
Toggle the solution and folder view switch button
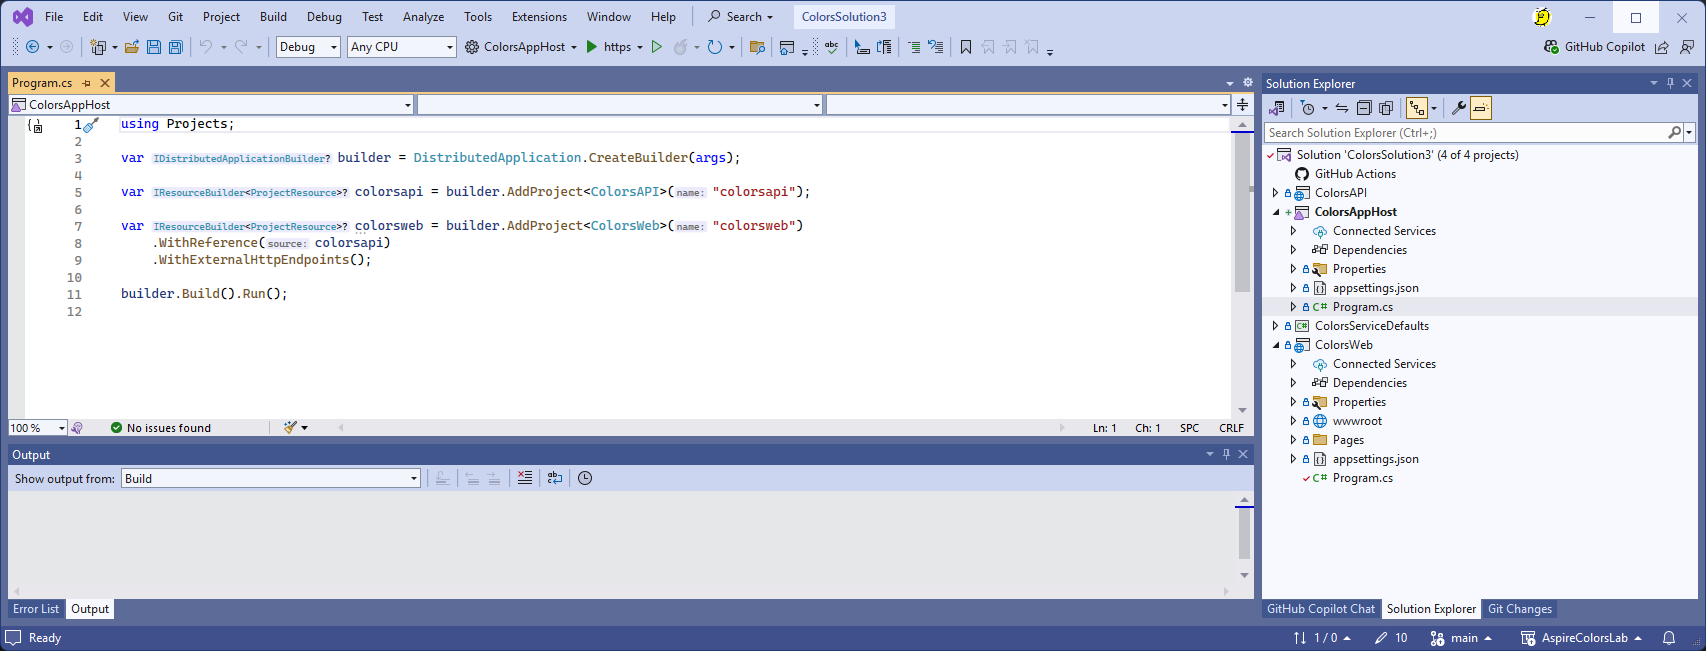1277,108
